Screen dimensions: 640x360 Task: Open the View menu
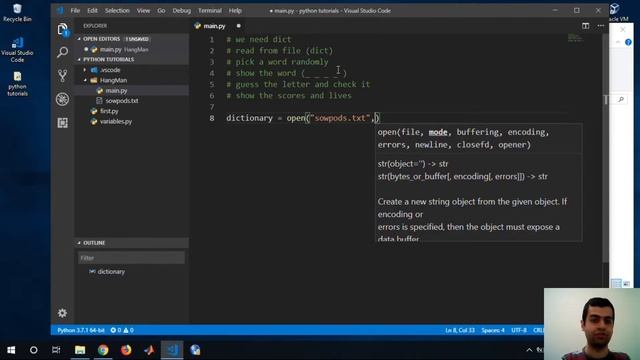(143, 11)
